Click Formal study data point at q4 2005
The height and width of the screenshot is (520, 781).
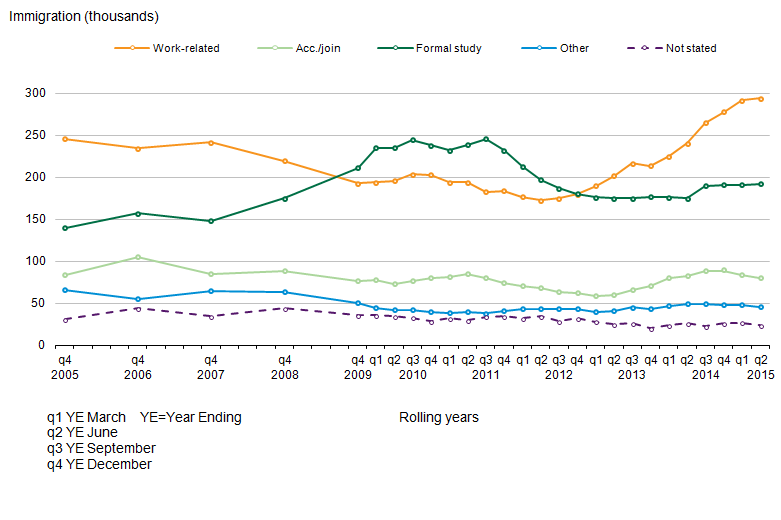coord(65,228)
